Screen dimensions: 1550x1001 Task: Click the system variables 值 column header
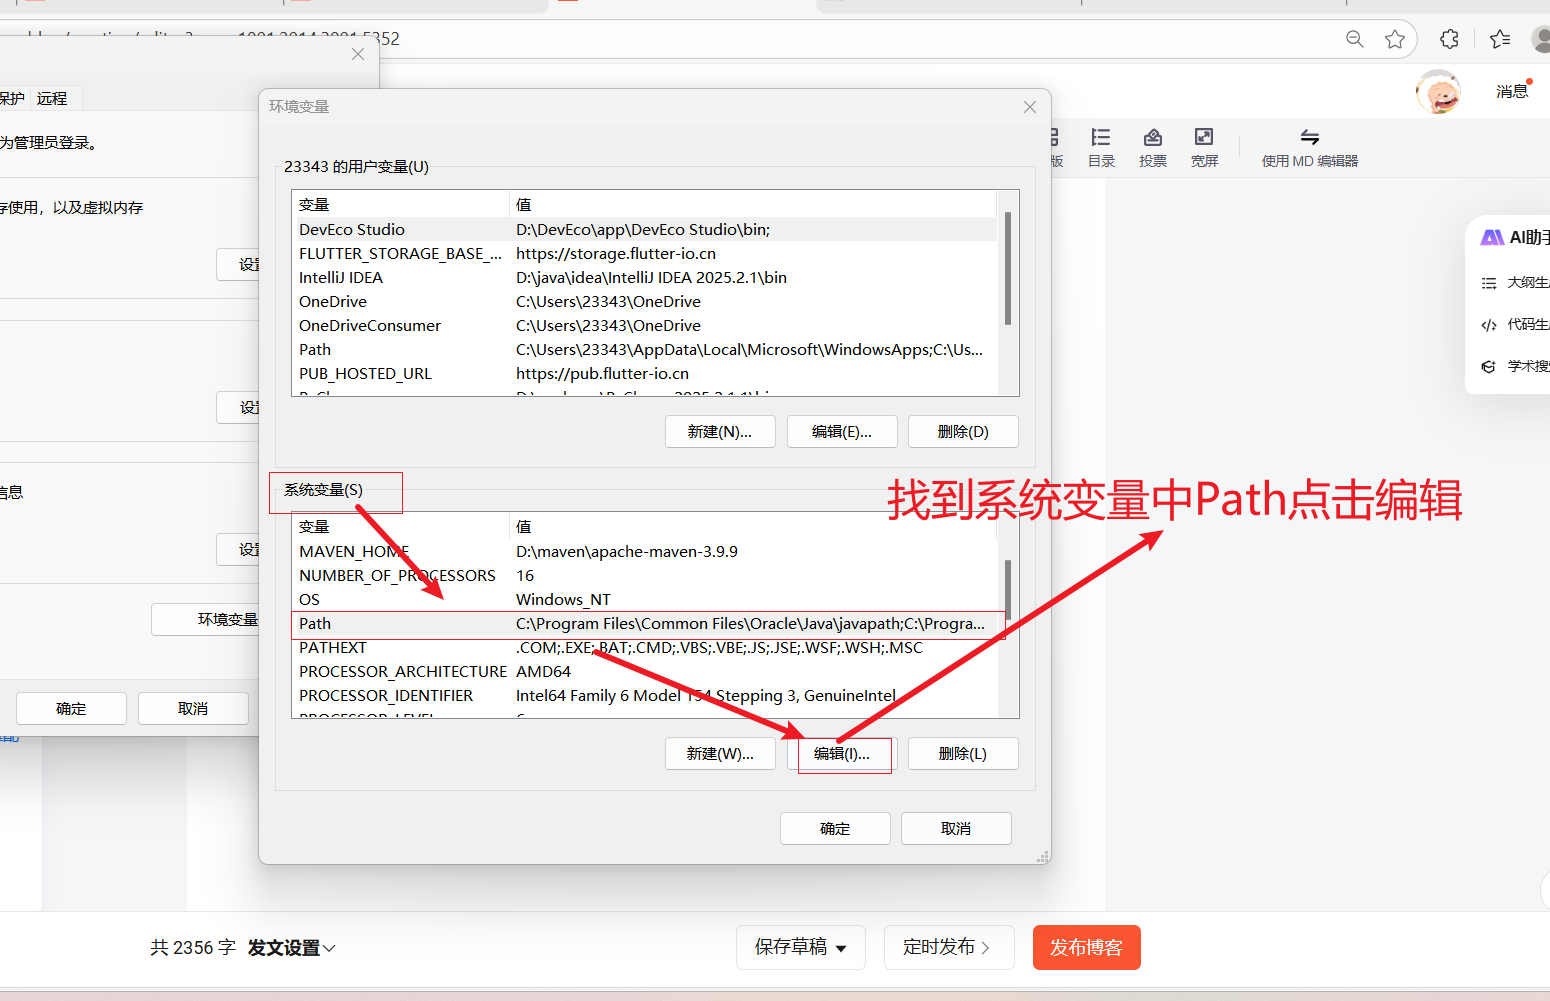(753, 527)
